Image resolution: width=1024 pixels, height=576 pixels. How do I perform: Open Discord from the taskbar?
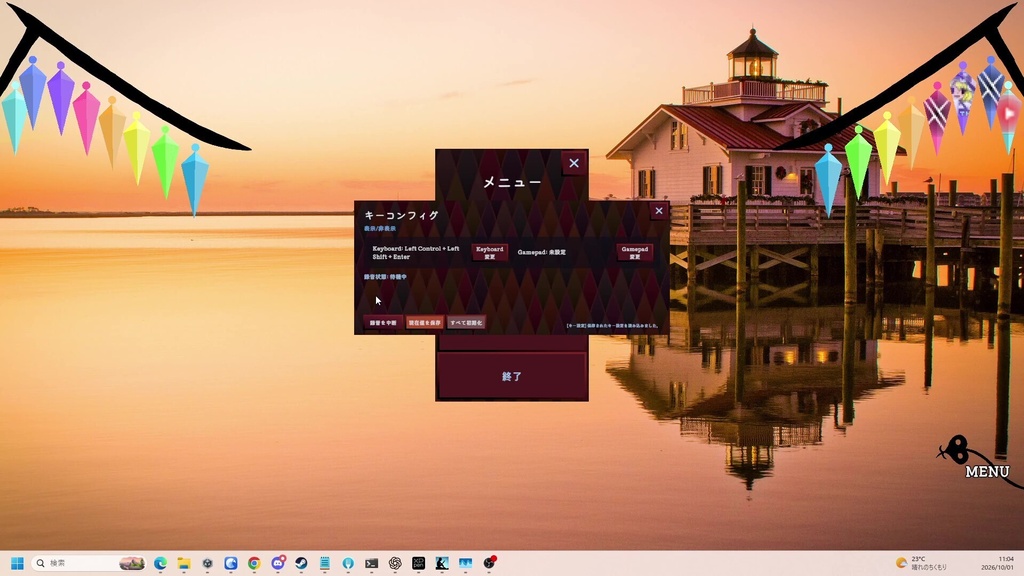[278, 563]
